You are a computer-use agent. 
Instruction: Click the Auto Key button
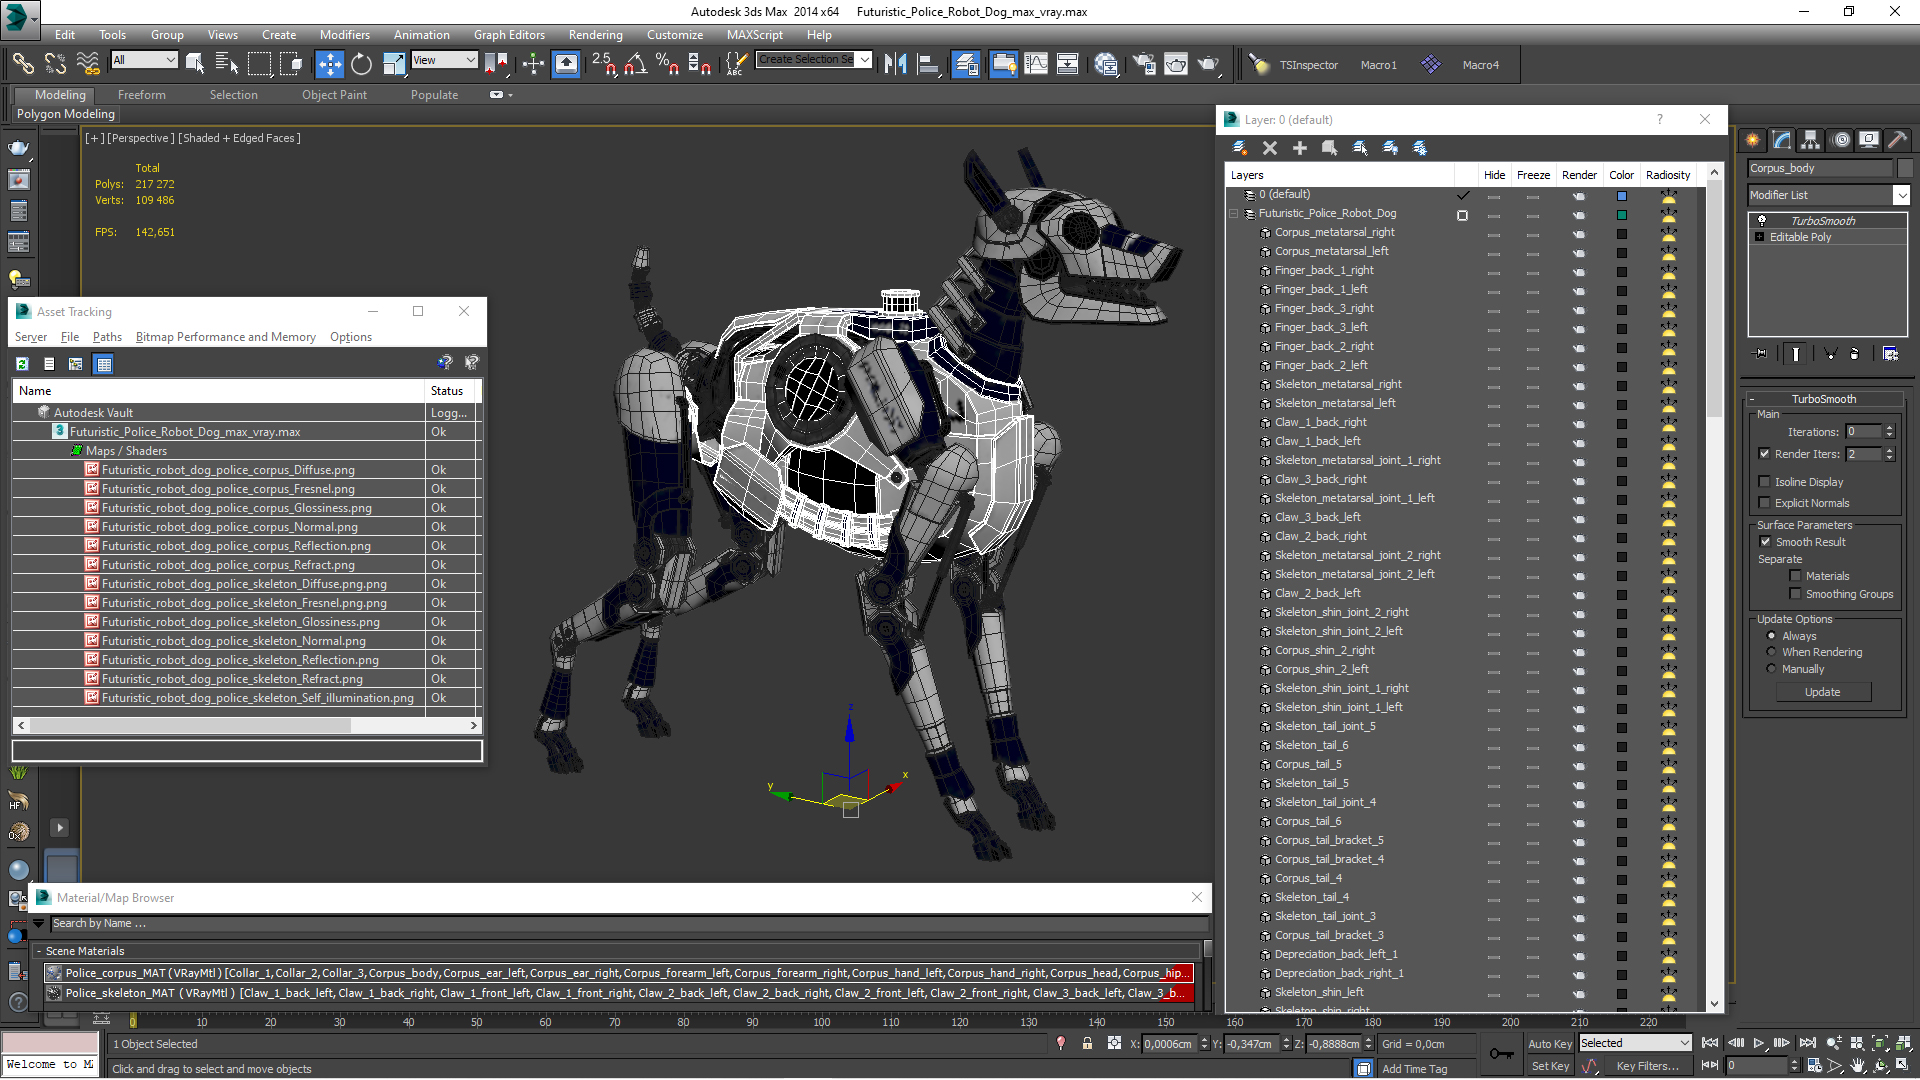click(x=1550, y=1043)
